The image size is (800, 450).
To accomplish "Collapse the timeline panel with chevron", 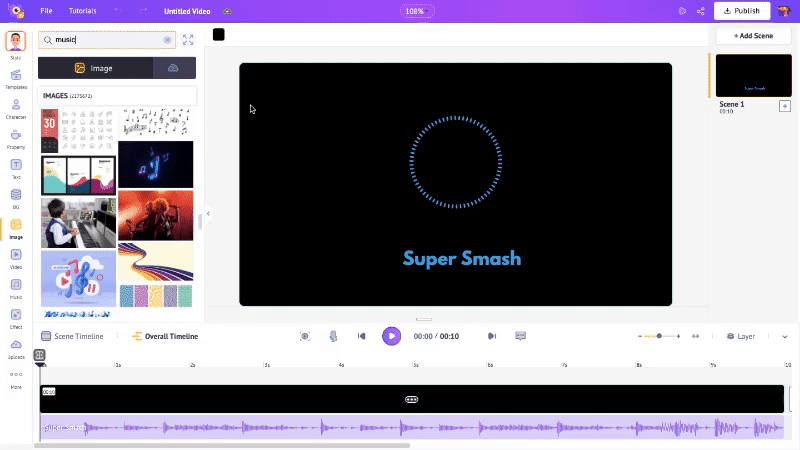I will pos(784,336).
